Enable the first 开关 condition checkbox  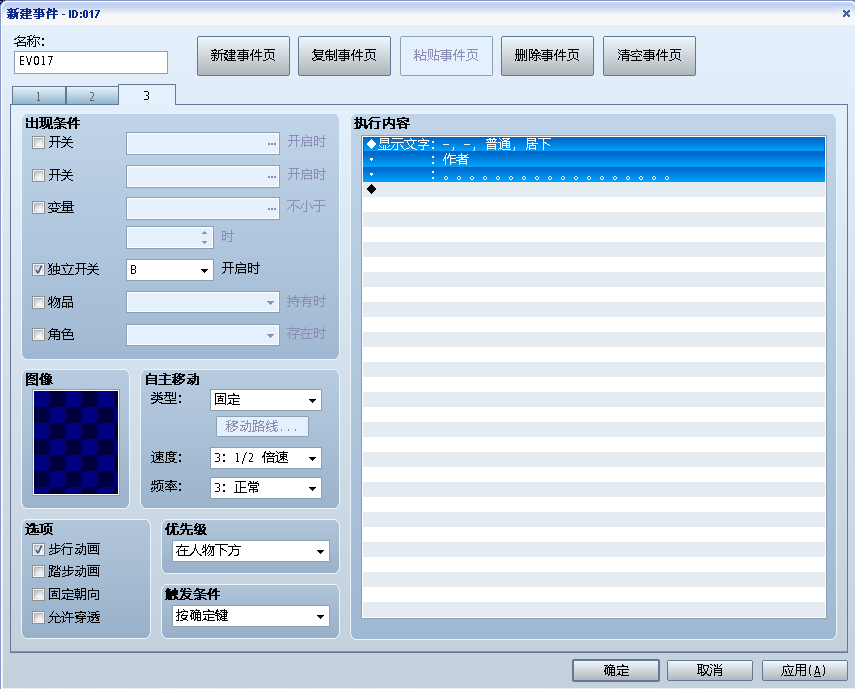[x=38, y=143]
